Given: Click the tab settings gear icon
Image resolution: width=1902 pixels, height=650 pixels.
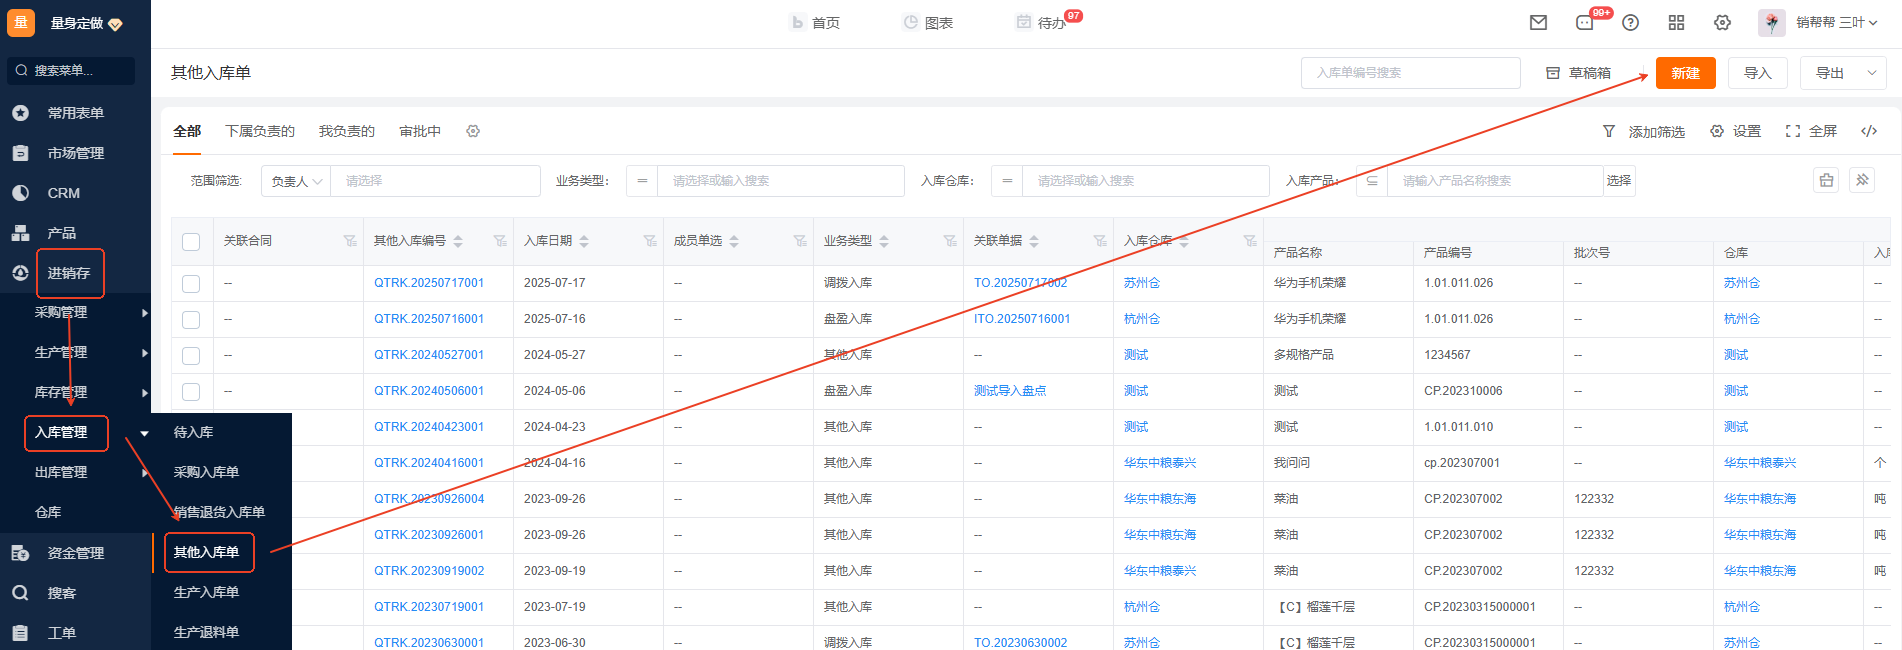Looking at the screenshot, I should pos(473,131).
